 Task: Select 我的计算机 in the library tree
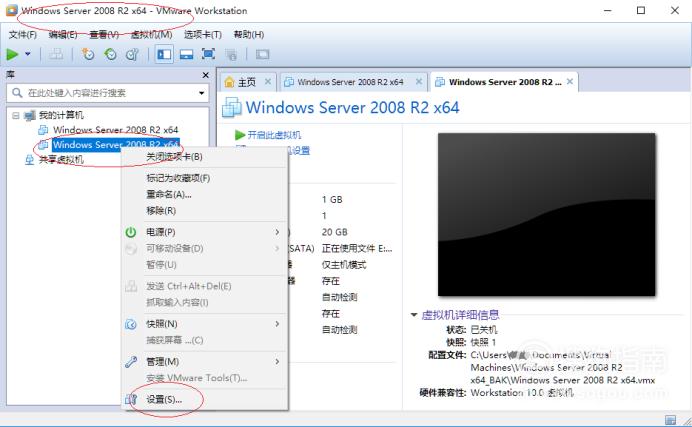[x=61, y=115]
